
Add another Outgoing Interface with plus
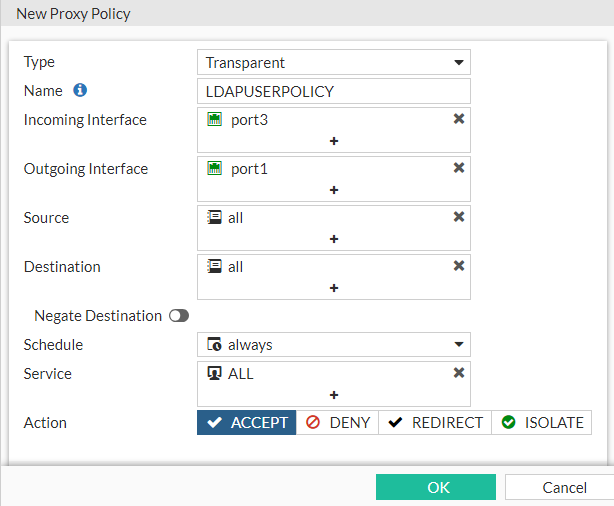pyautogui.click(x=334, y=190)
